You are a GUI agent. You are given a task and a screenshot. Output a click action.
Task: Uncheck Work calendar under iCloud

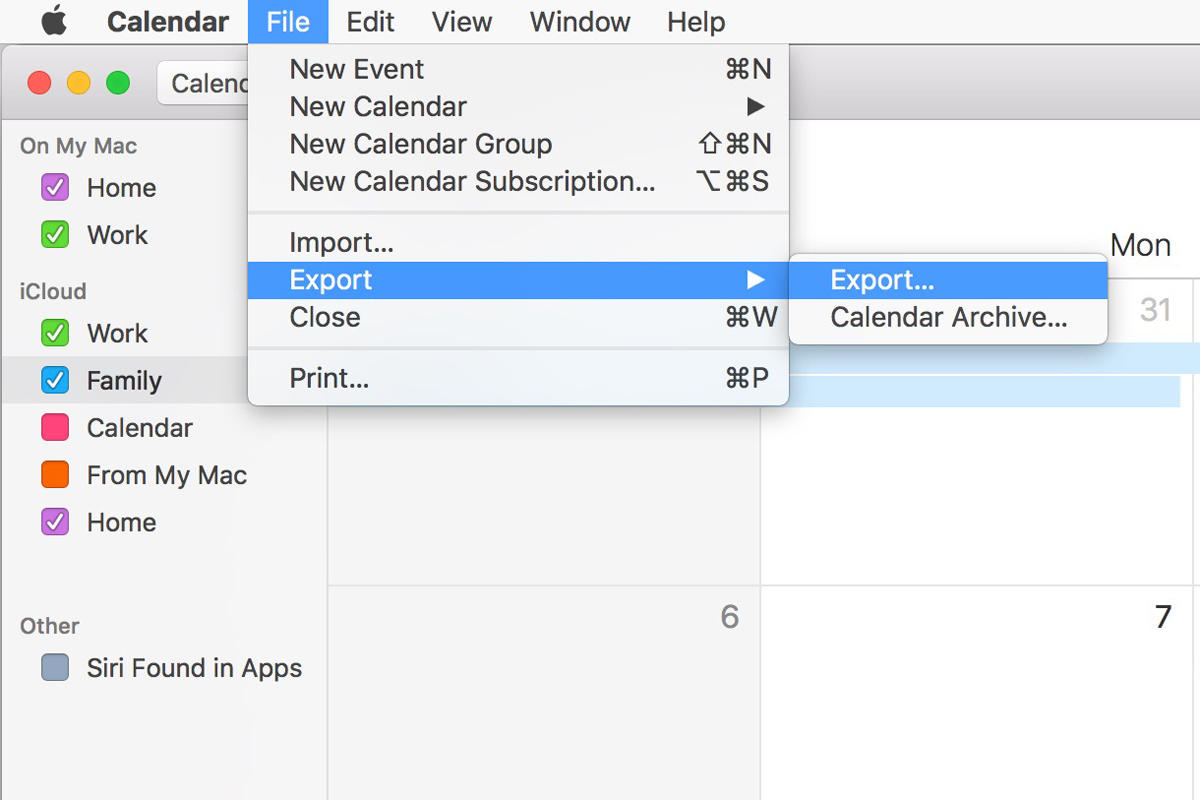pos(55,333)
